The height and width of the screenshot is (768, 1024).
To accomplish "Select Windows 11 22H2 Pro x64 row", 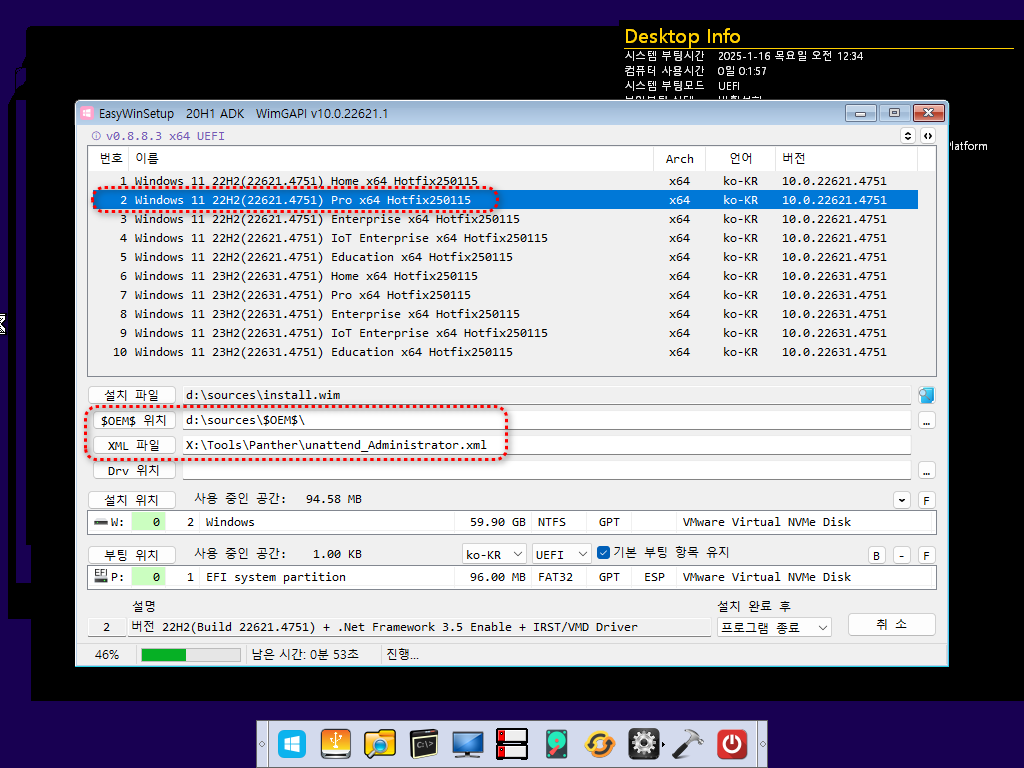I will pyautogui.click(x=503, y=200).
